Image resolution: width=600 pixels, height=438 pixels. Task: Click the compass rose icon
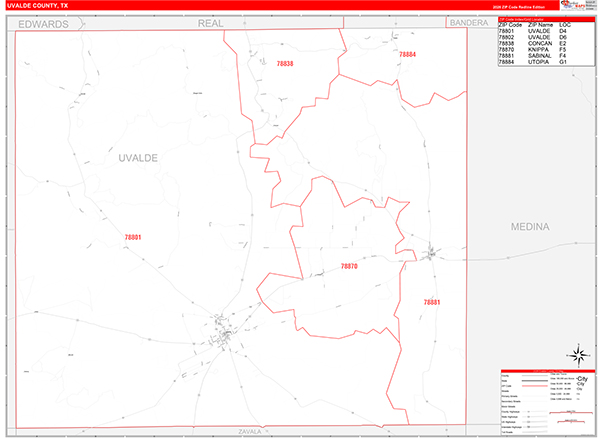[579, 356]
